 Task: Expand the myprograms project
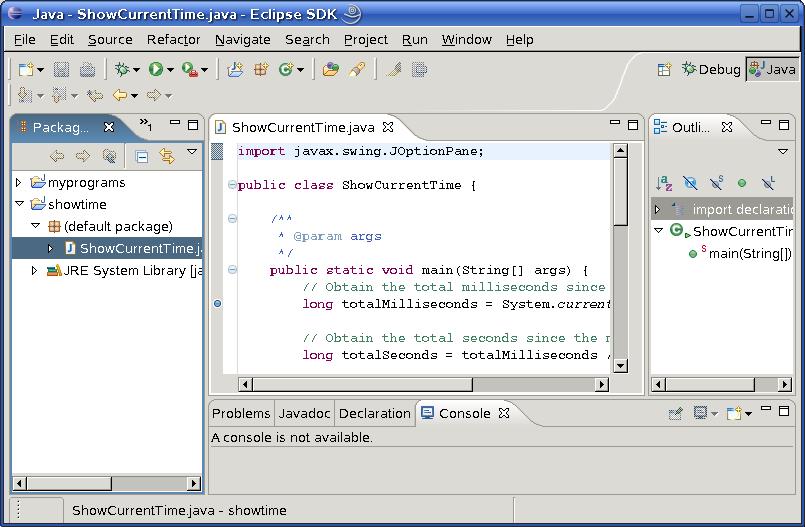coord(18,183)
